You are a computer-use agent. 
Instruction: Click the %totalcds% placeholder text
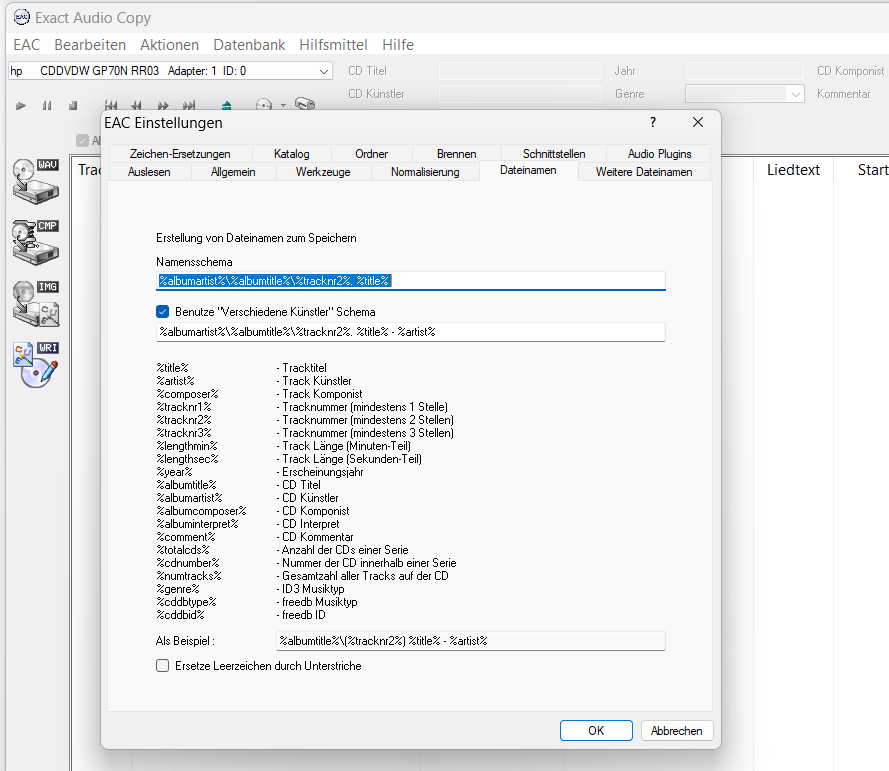[x=183, y=550]
